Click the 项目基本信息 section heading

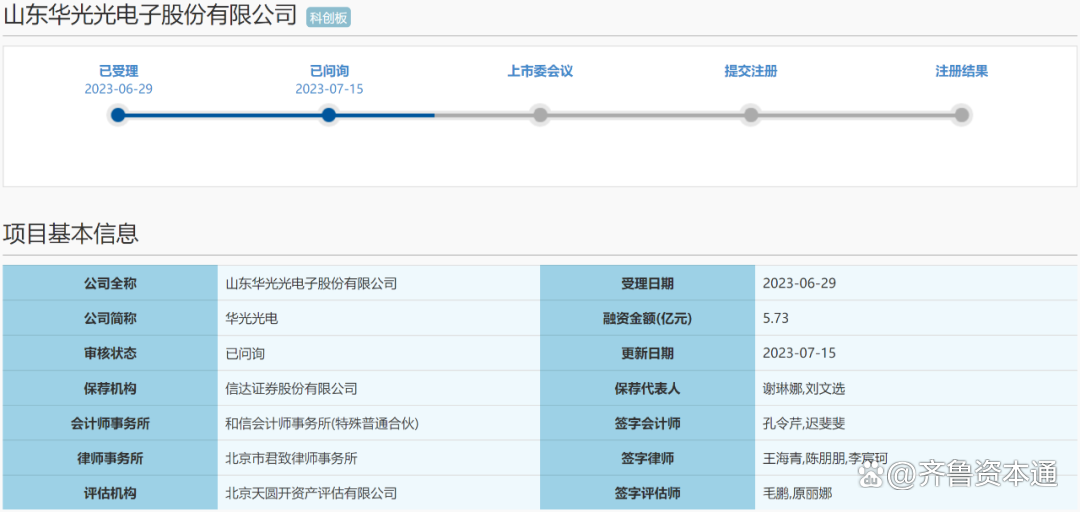71,234
